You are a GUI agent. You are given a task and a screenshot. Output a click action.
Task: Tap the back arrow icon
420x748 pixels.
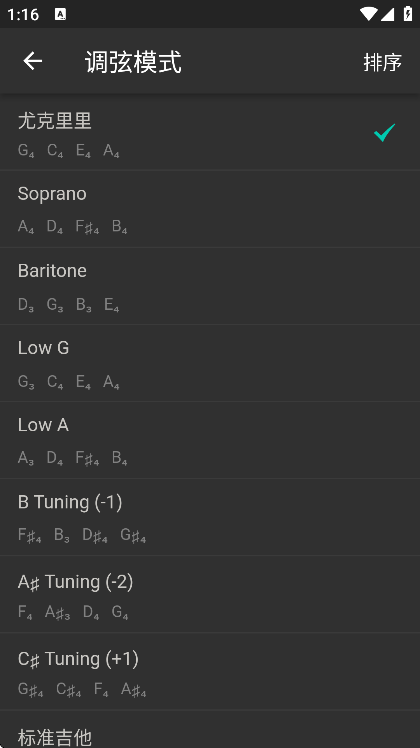pos(32,61)
